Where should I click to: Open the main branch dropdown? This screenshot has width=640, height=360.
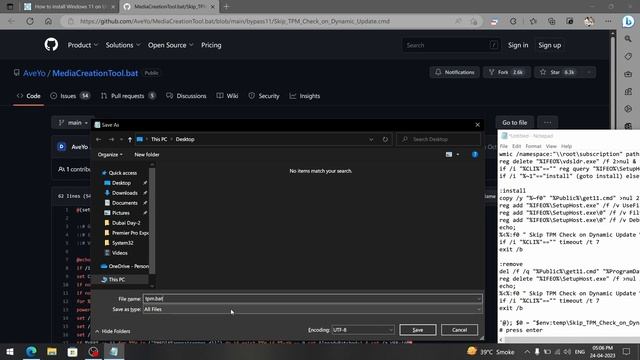pyautogui.click(x=73, y=122)
